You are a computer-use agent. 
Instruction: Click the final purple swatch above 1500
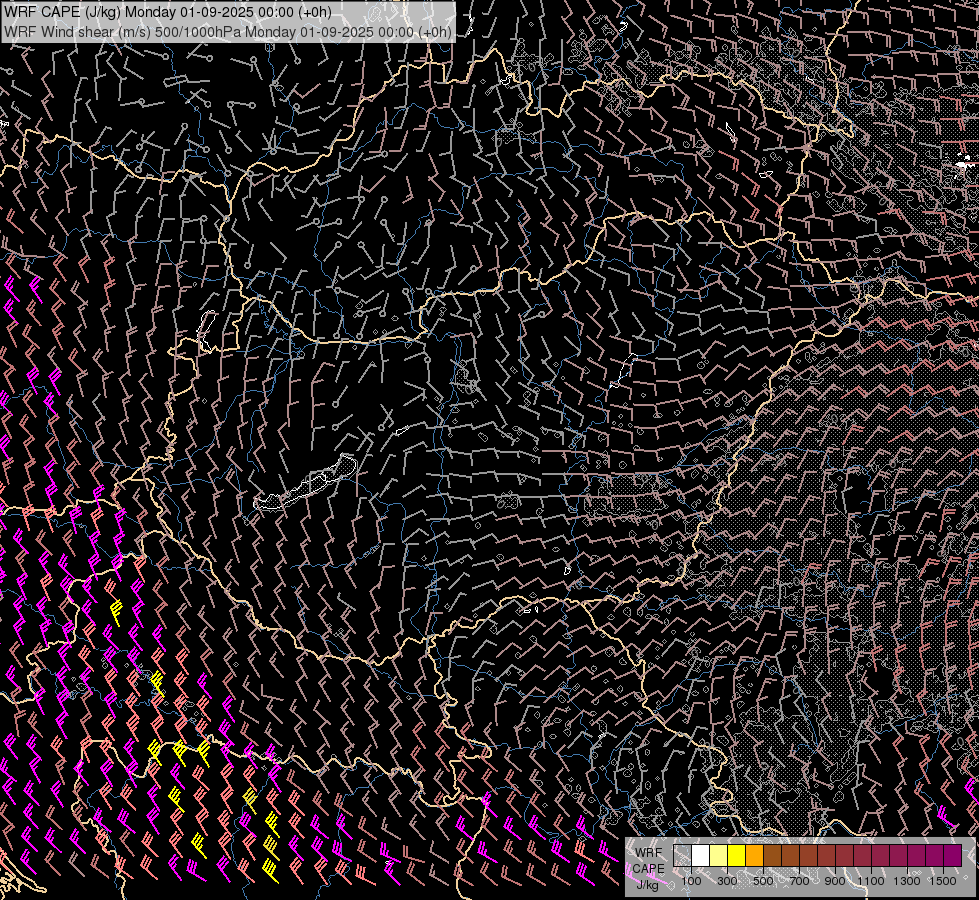point(953,856)
